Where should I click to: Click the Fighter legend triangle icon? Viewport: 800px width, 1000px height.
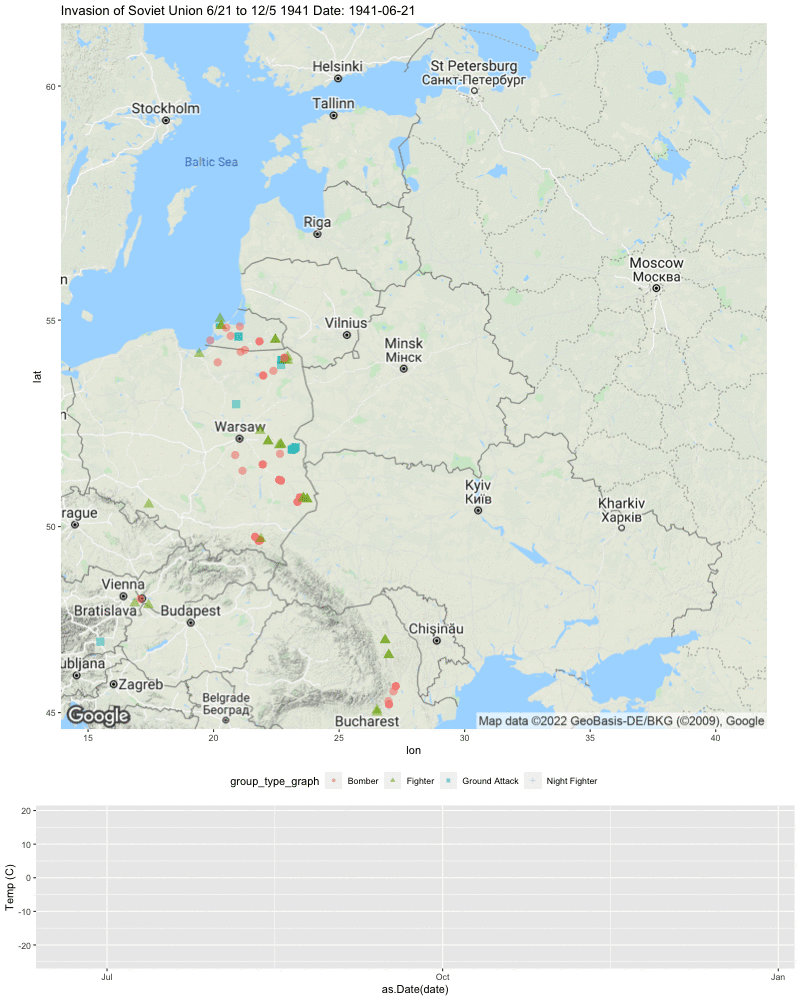pyautogui.click(x=392, y=781)
